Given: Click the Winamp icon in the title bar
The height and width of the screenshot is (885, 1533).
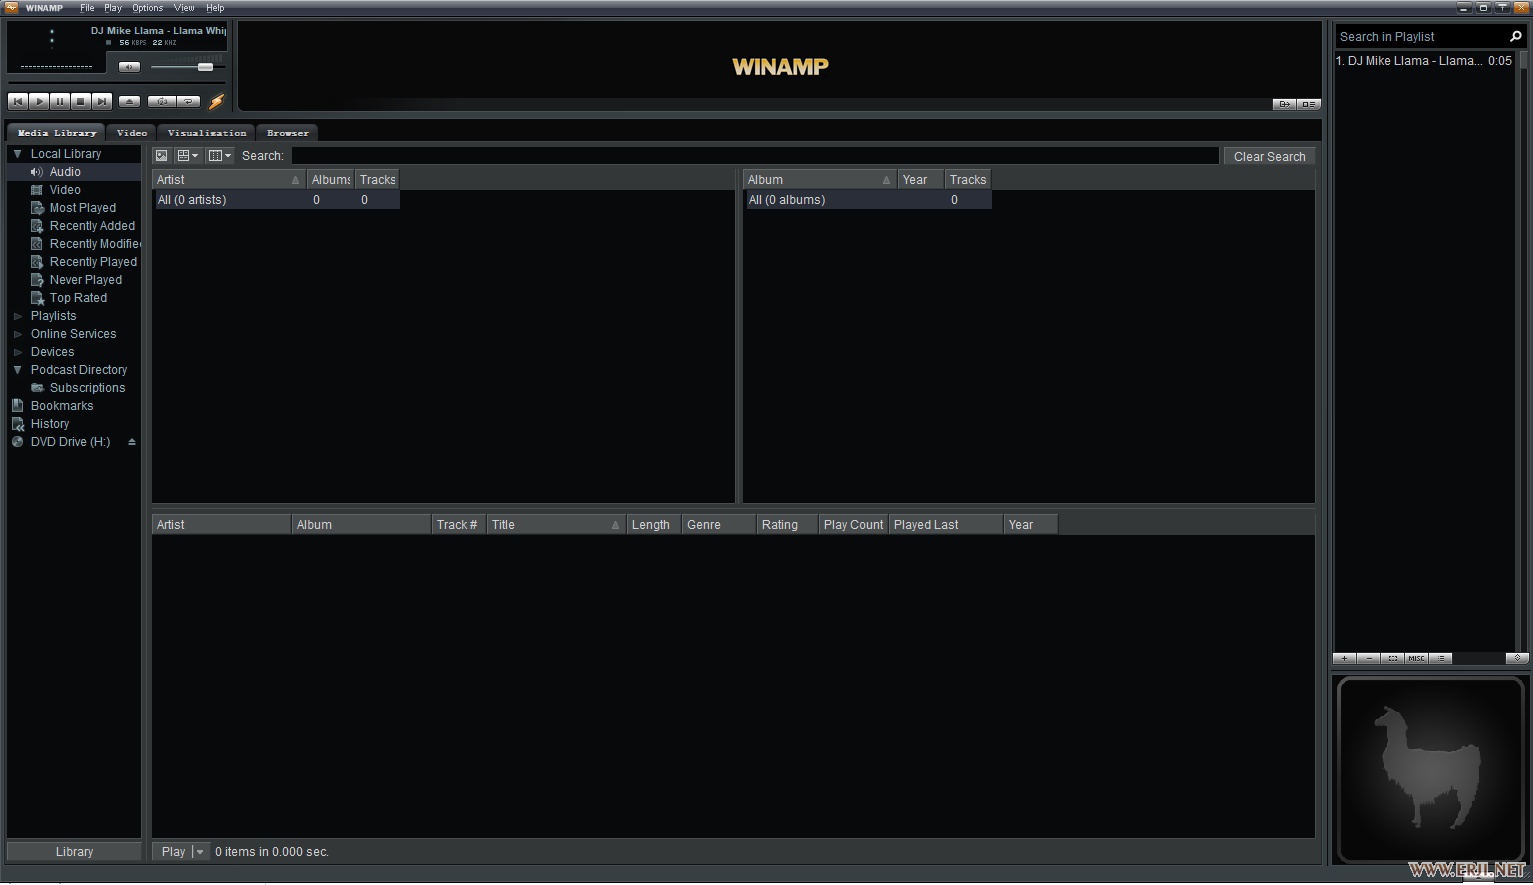Looking at the screenshot, I should pyautogui.click(x=11, y=7).
